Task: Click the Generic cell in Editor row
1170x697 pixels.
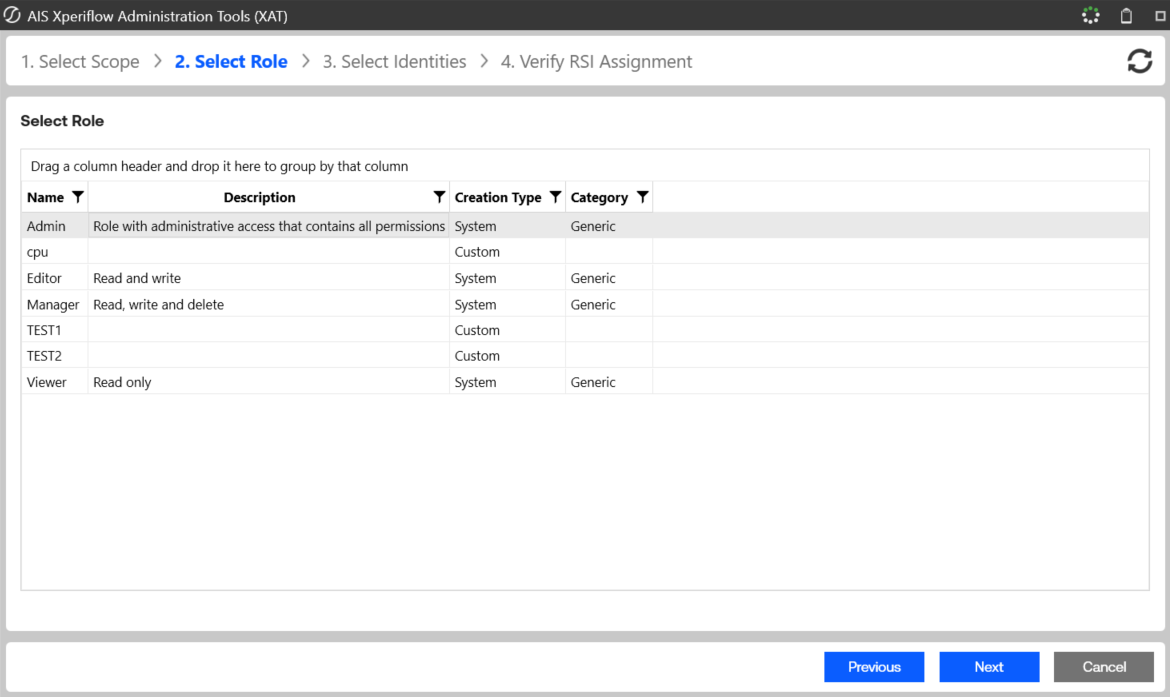Action: (609, 278)
